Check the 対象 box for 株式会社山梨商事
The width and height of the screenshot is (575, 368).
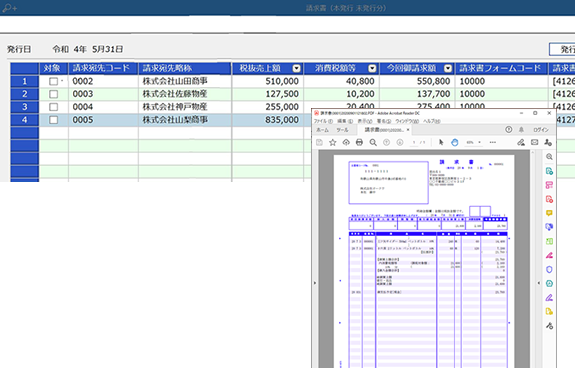pyautogui.click(x=54, y=120)
